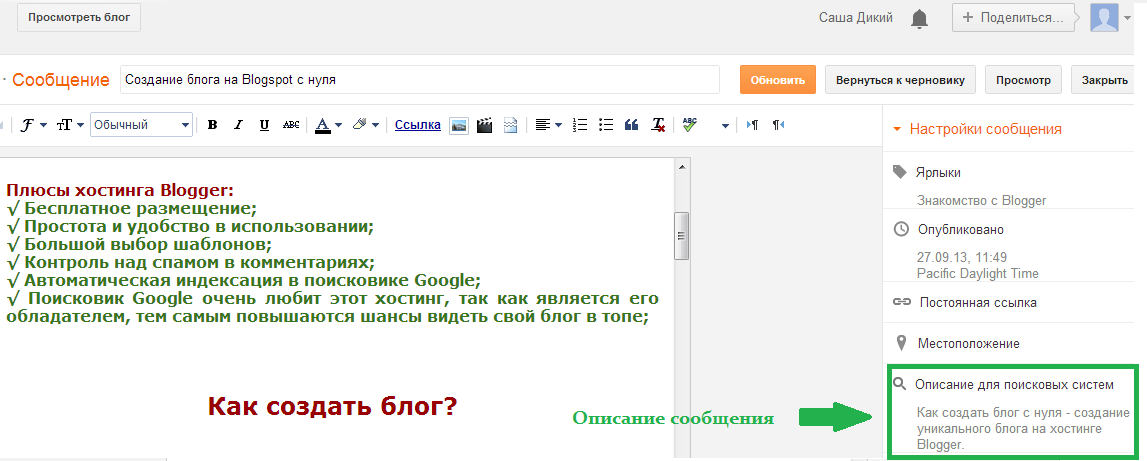1147x461 pixels.
Task: Open the Постоянная ссылка section
Action: click(978, 302)
